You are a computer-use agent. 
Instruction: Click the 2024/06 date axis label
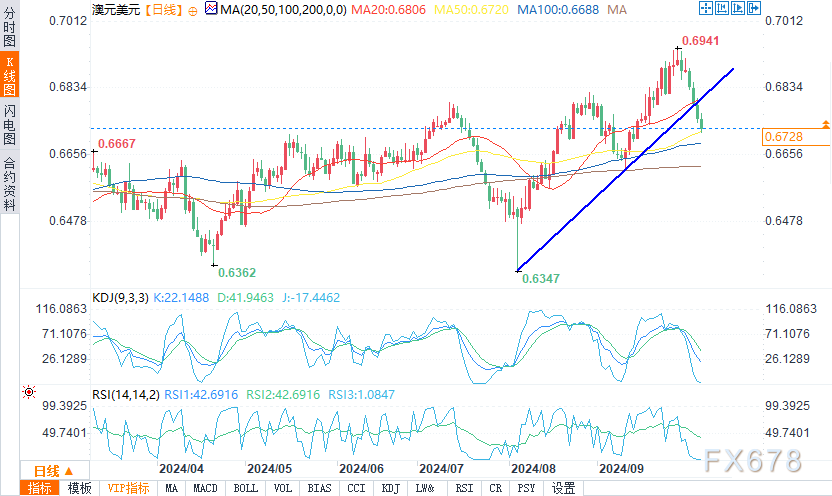[x=361, y=468]
